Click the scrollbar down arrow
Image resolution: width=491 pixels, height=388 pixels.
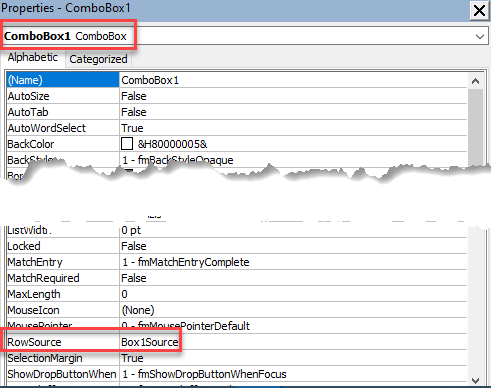[x=476, y=380]
